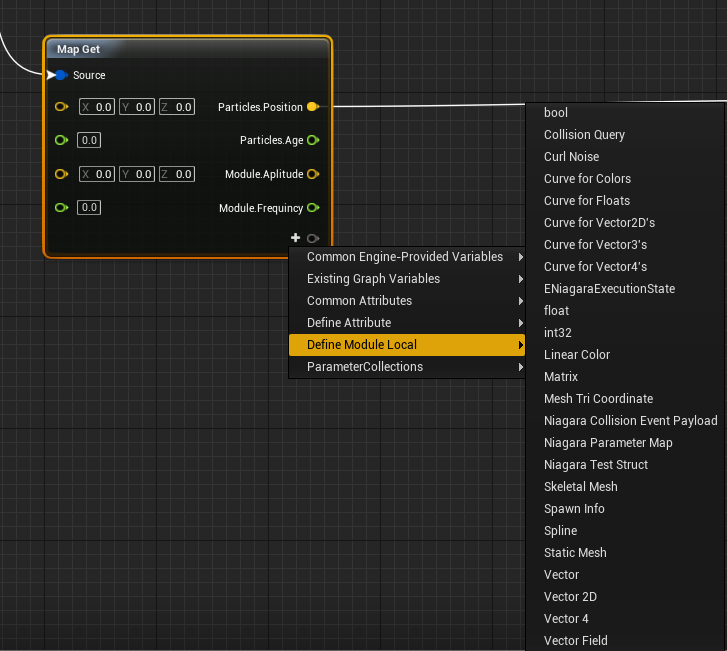Click the empty grey pin beside plus icon
This screenshot has height=651, width=727.
click(313, 238)
